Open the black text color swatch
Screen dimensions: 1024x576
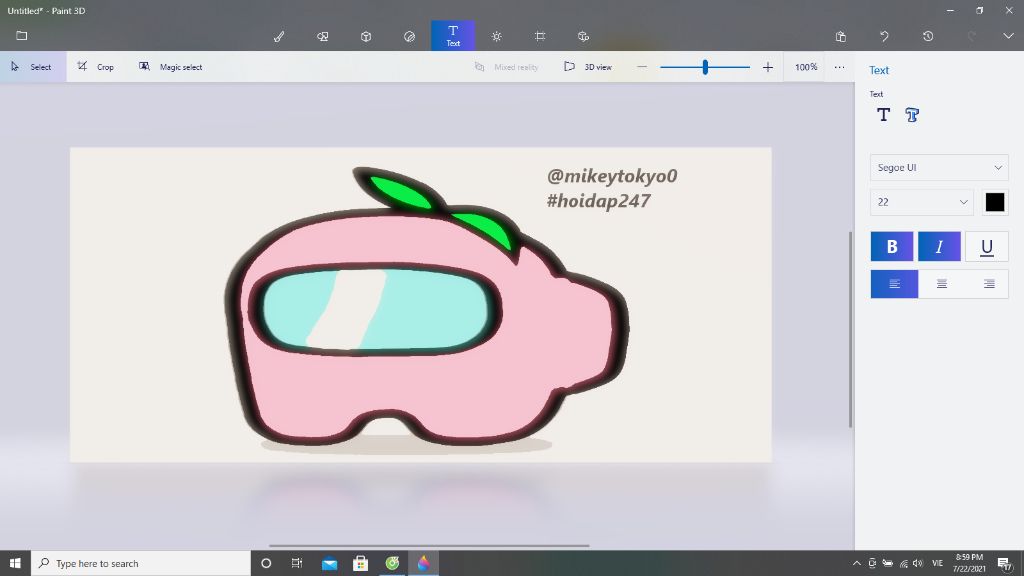(x=995, y=202)
